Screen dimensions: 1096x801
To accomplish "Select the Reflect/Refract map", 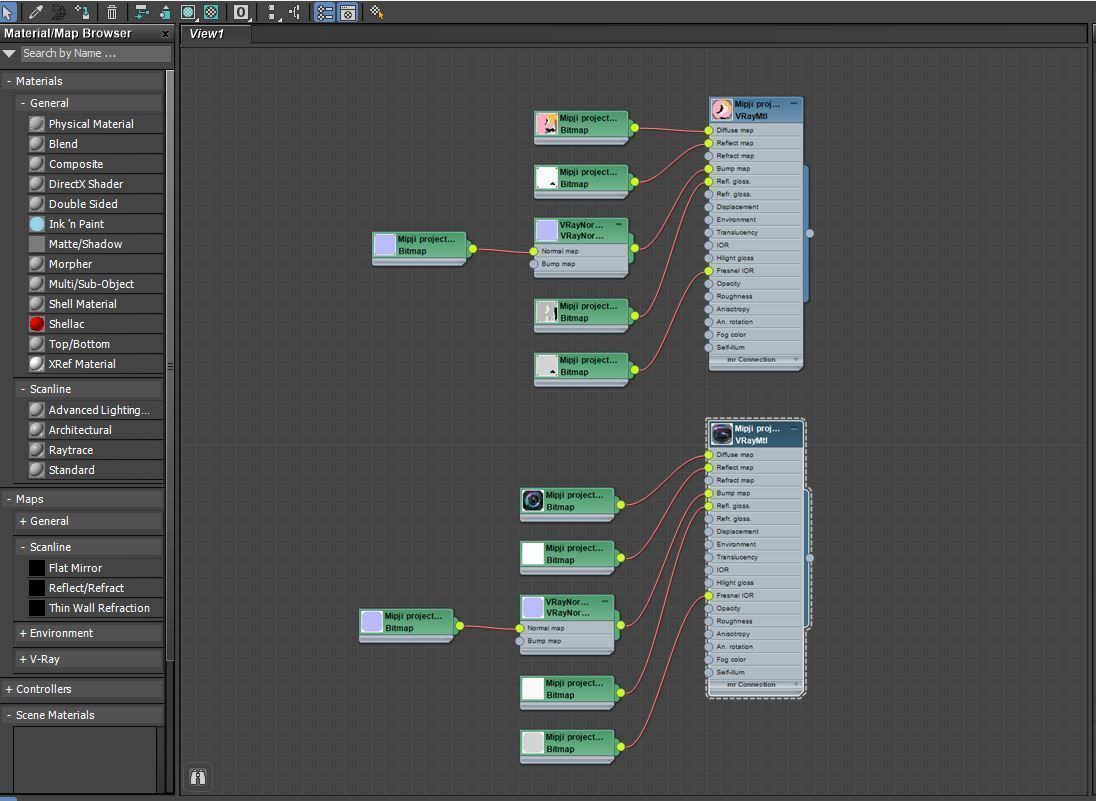I will (95, 588).
